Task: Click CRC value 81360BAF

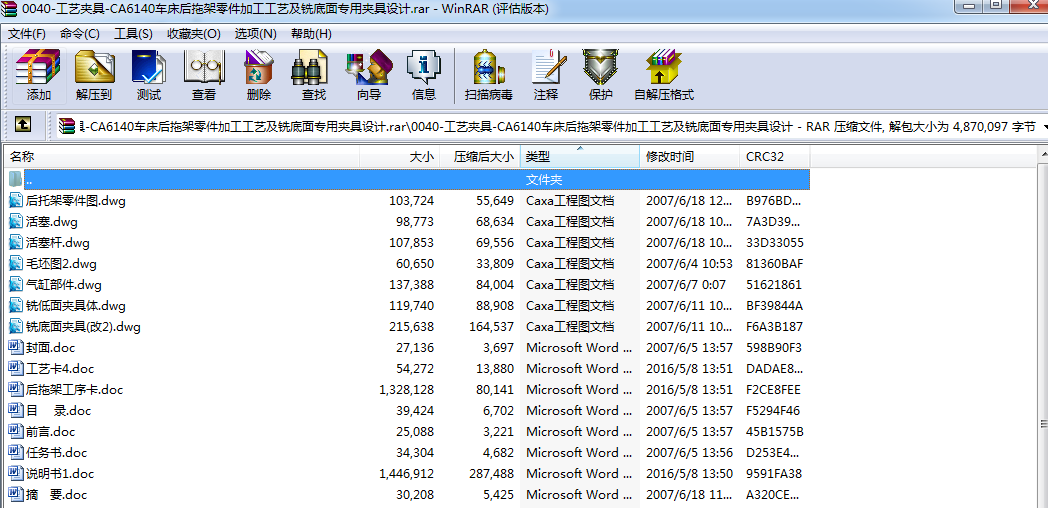Action: click(x=775, y=263)
